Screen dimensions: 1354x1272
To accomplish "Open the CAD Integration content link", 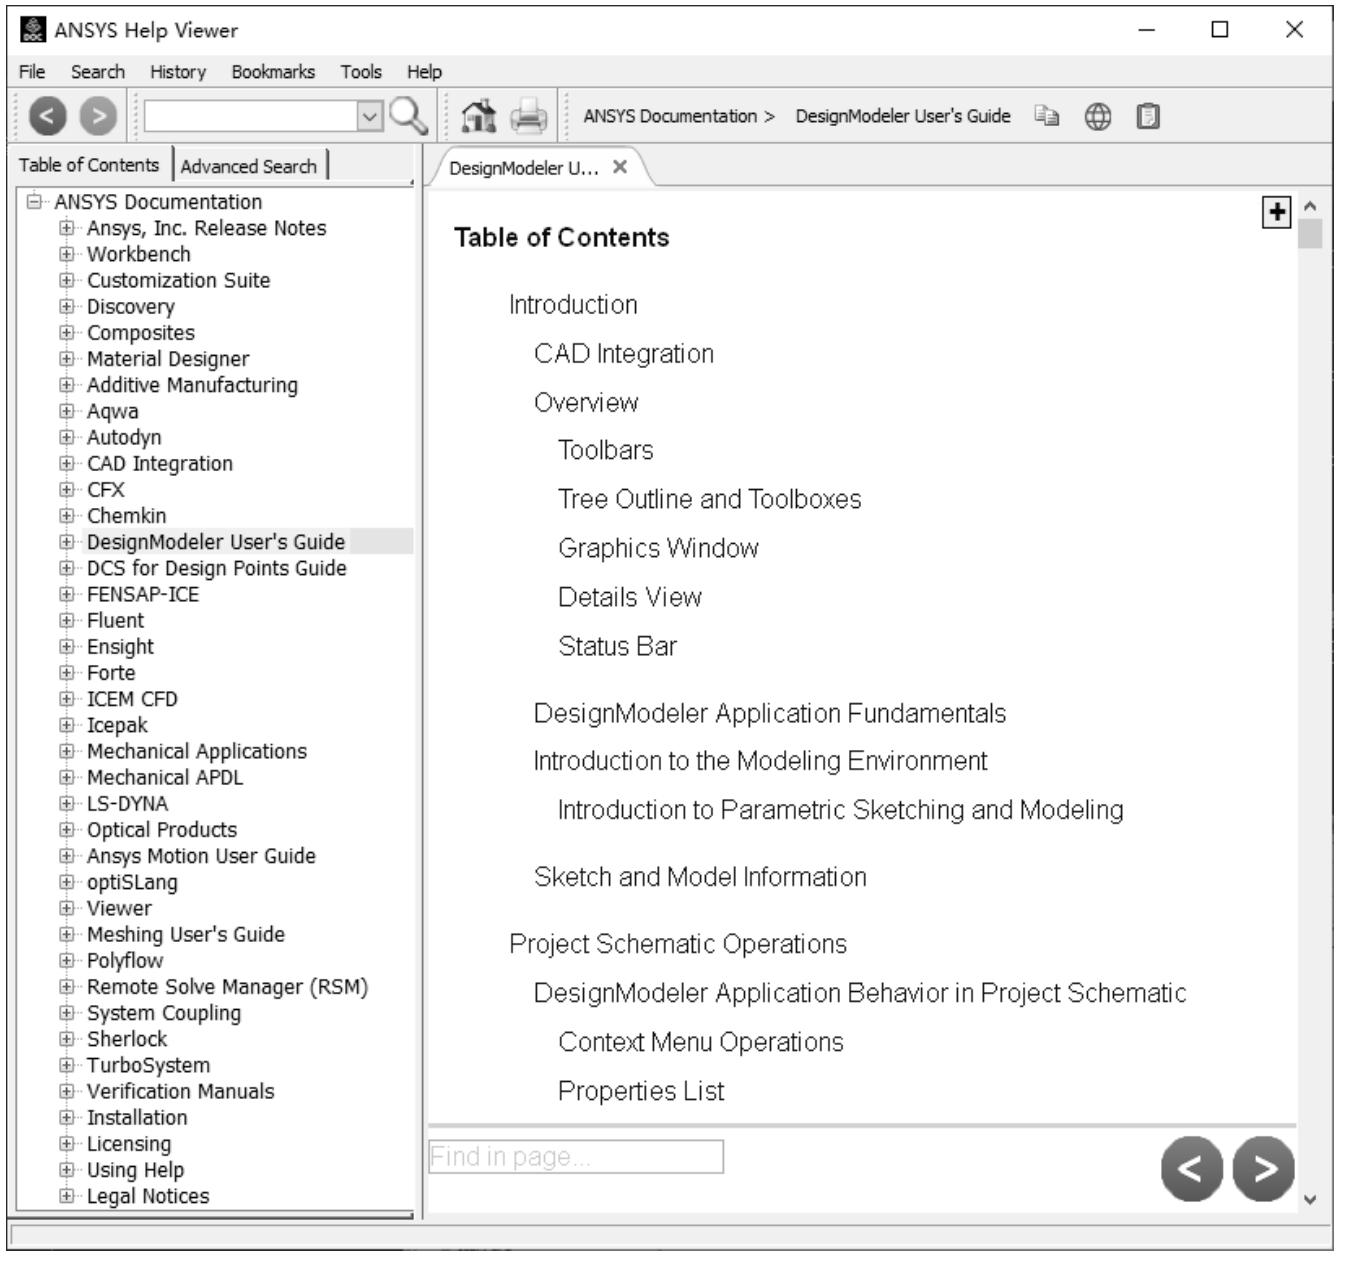I will pyautogui.click(x=624, y=353).
